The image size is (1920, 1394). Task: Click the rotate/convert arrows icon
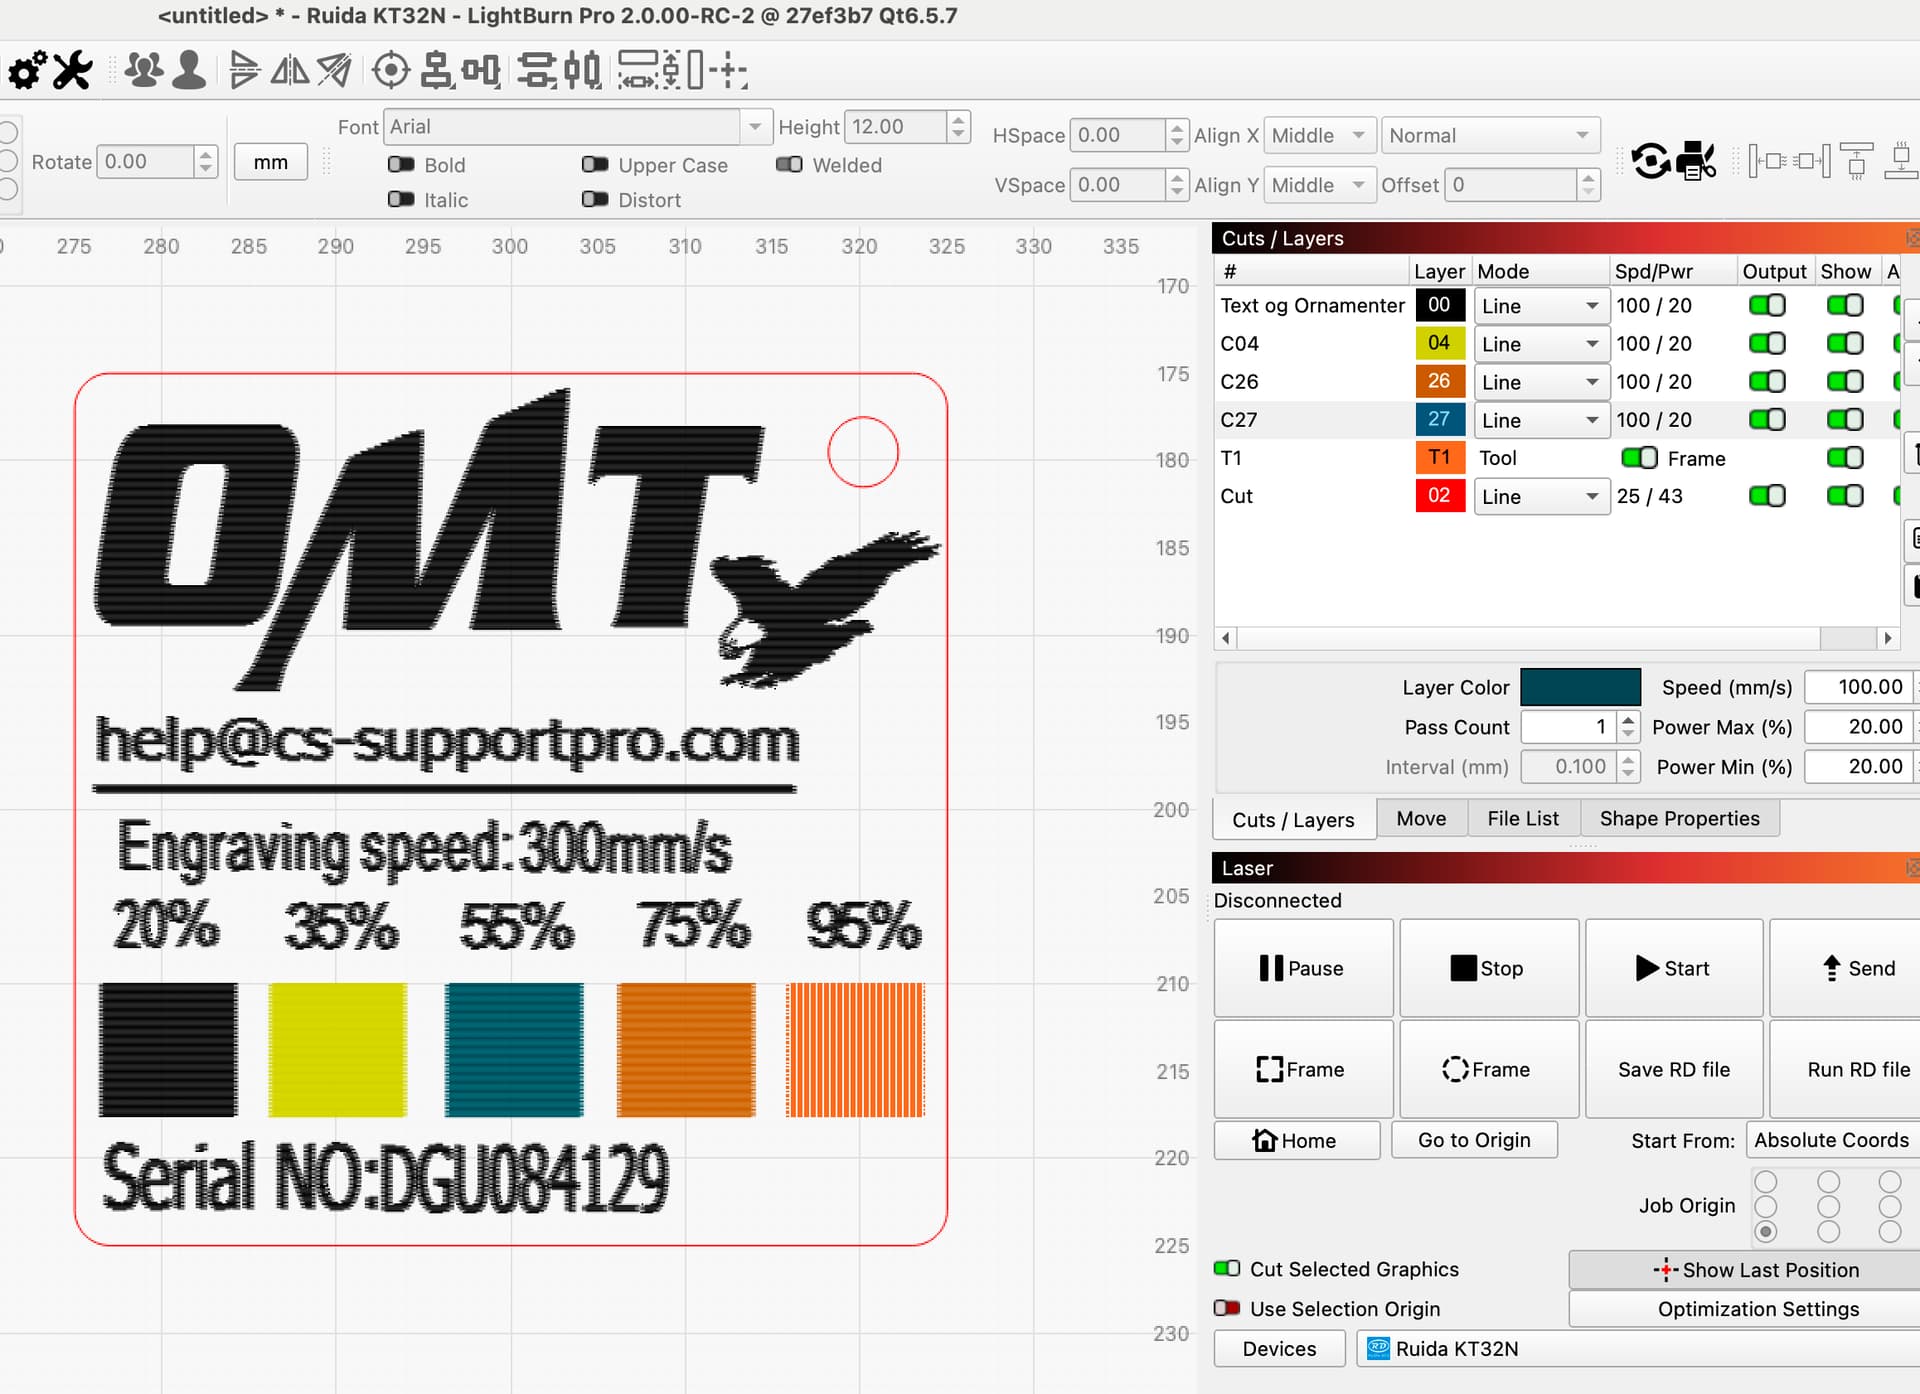click(x=1651, y=160)
